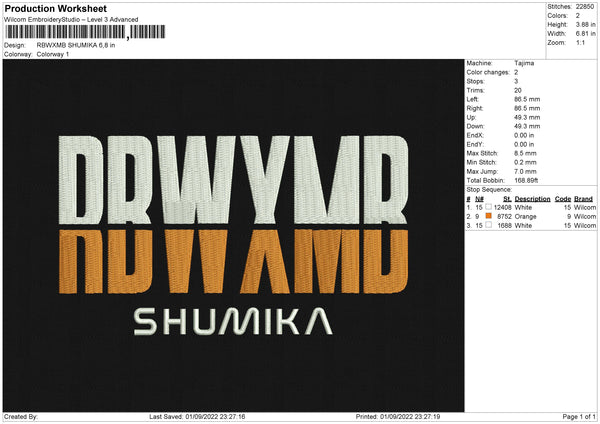Click the 'Description' column header
Screen dimensions: 600x424
point(532,199)
